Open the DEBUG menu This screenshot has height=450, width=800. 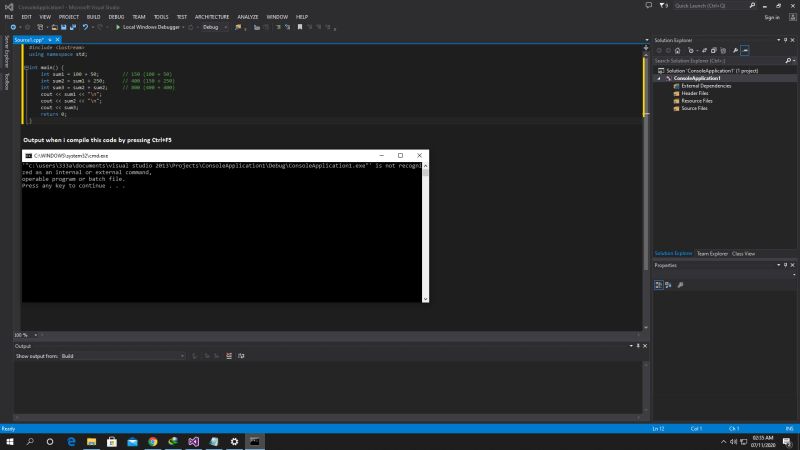116,17
